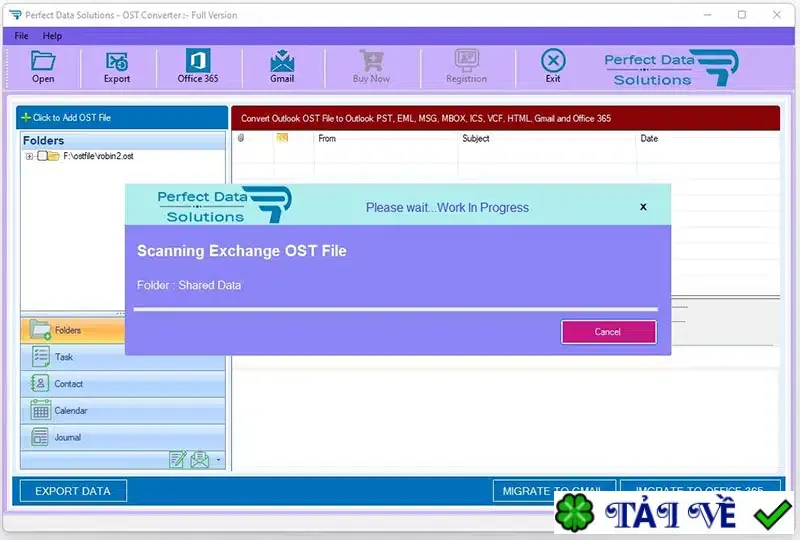Open navigation pane options dropdown arrow
Screen dimensions: 800x540
[218, 460]
